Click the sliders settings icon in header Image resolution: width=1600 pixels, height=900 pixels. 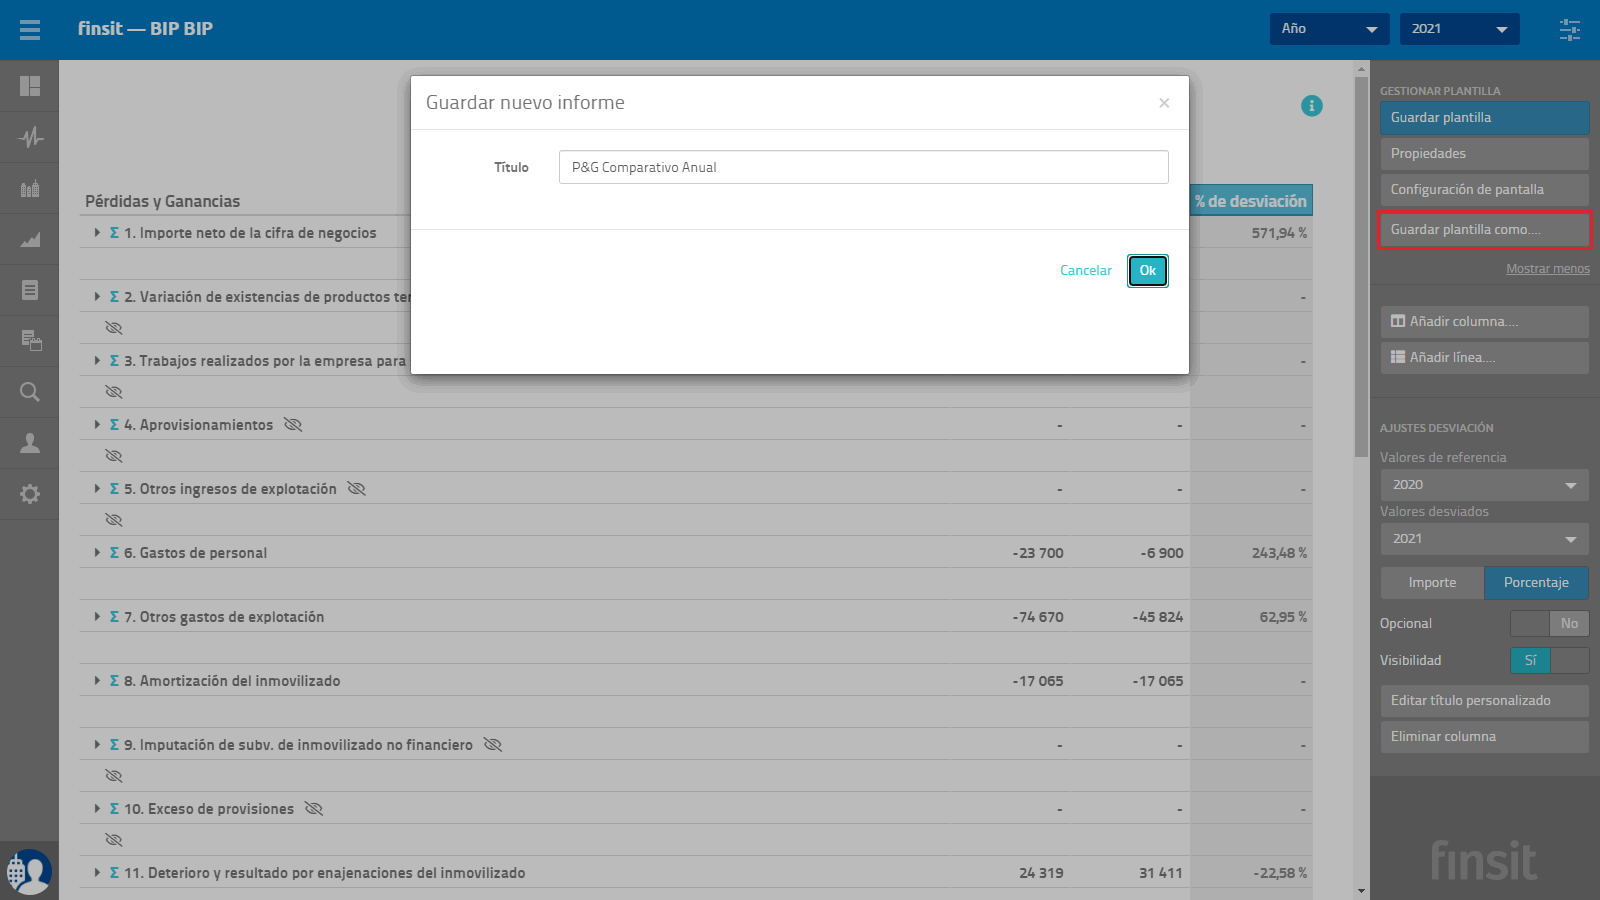[1570, 30]
